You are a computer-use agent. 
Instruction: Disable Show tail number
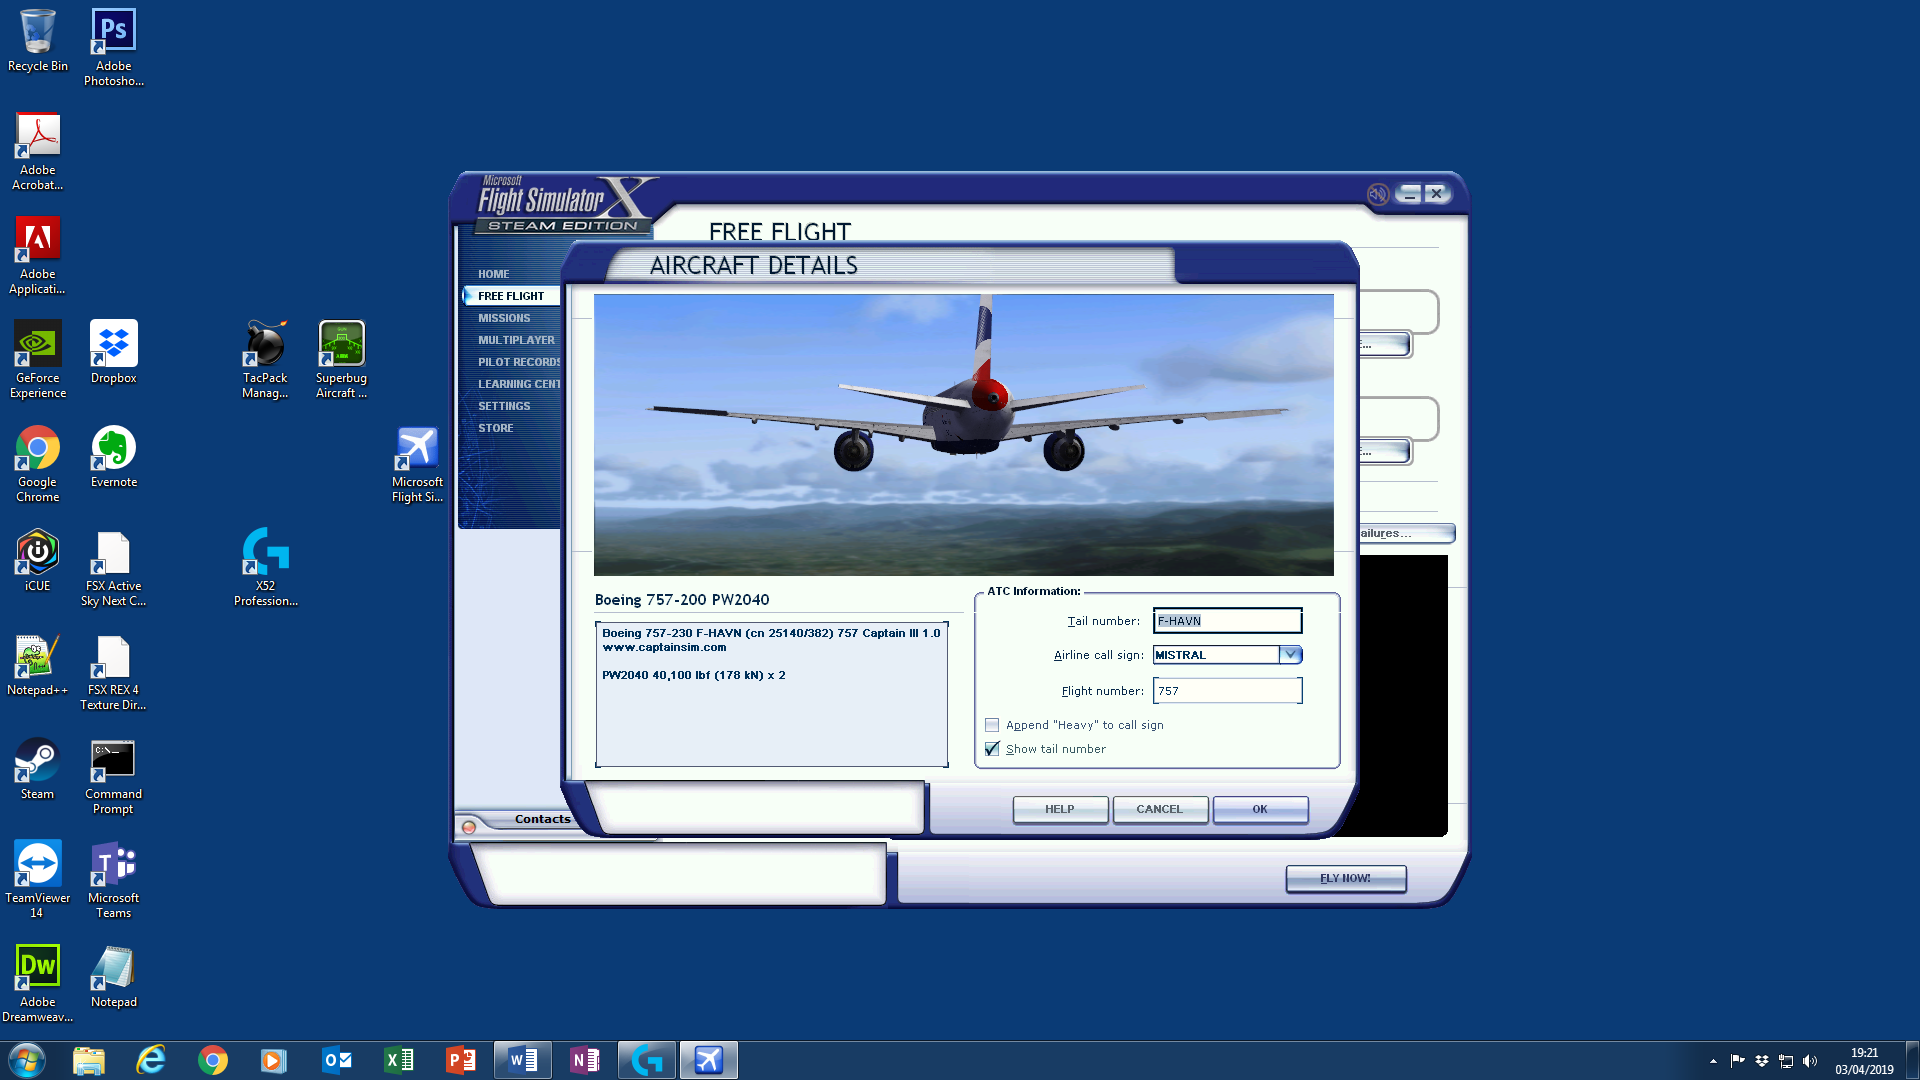[992, 748]
